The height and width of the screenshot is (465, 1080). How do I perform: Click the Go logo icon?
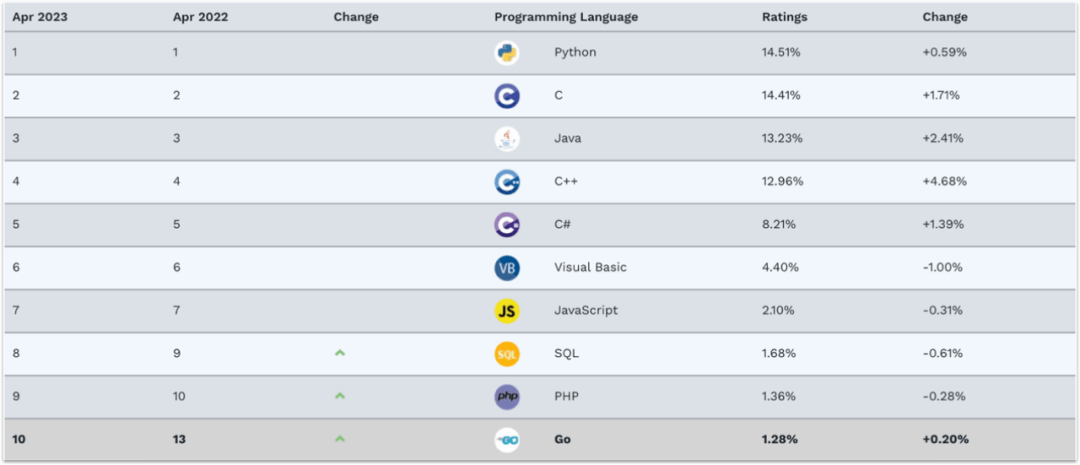click(507, 440)
